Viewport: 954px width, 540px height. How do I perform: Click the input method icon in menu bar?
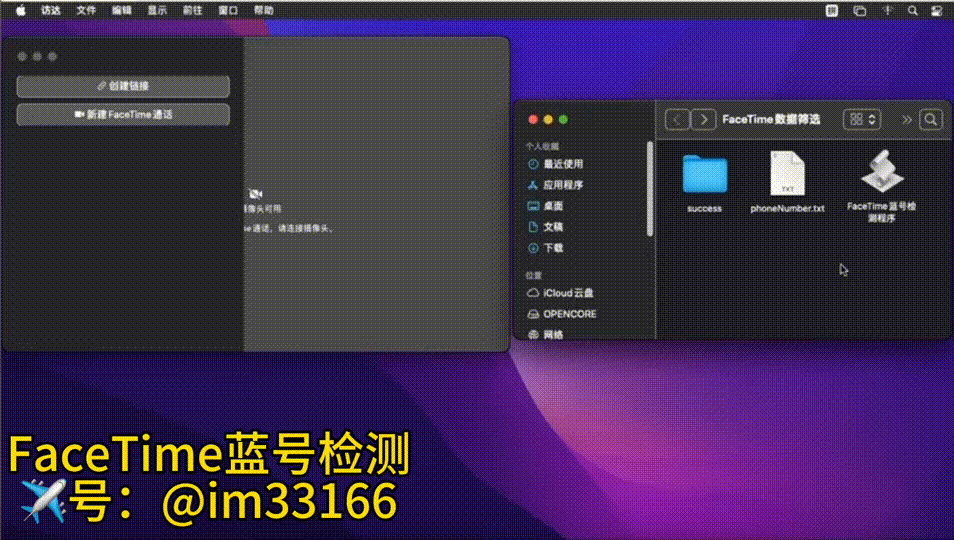point(832,10)
